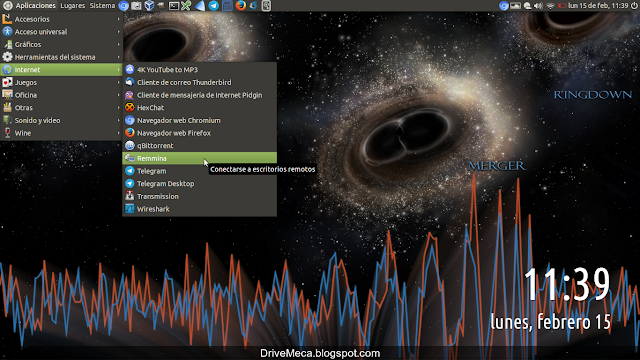This screenshot has height=360, width=640.
Task: Click the Chromium icon in the Internet submenu
Action: point(130,120)
